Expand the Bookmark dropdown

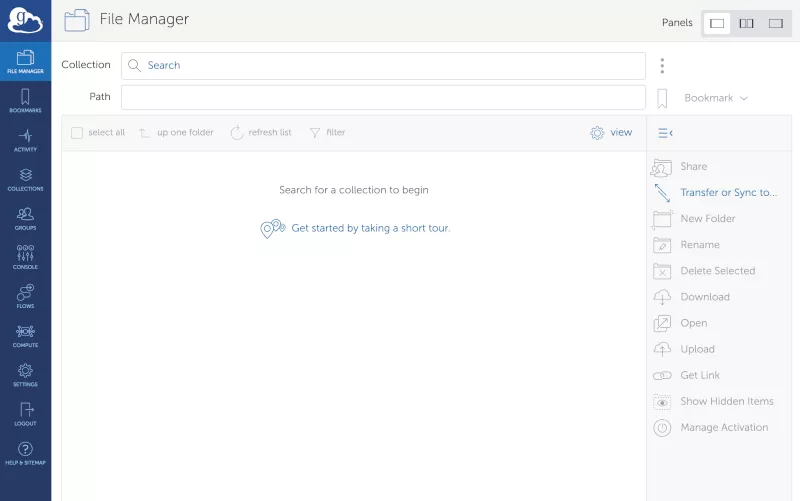716,98
